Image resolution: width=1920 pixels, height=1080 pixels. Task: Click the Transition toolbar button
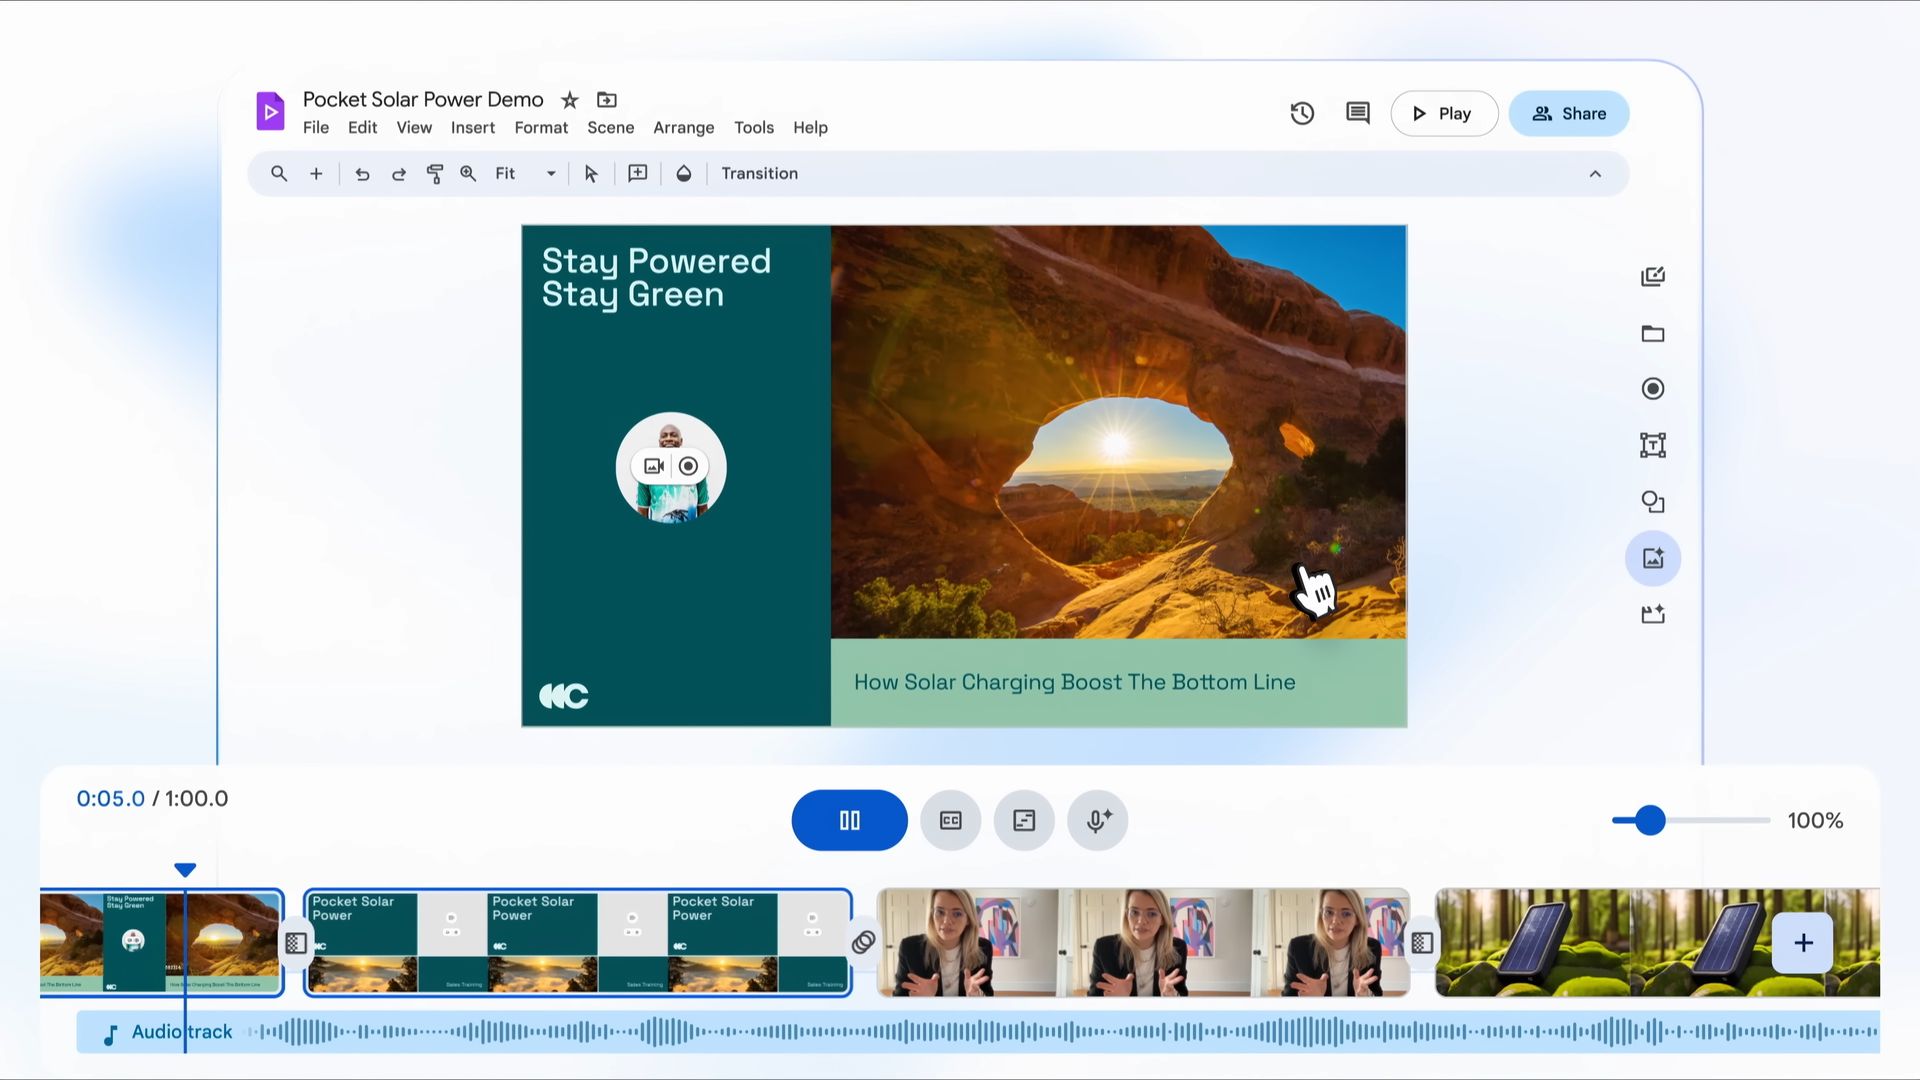(759, 174)
